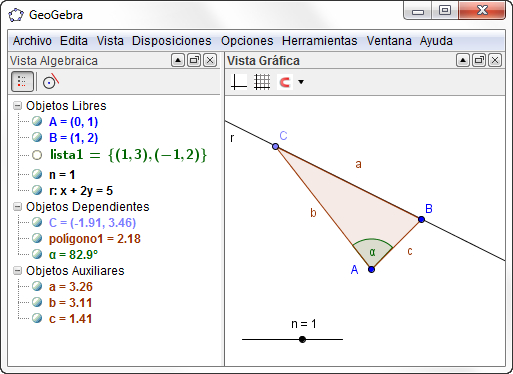This screenshot has height=374, width=513.
Task: Collapse the Objetos Dependientes group
Action: click(17, 207)
